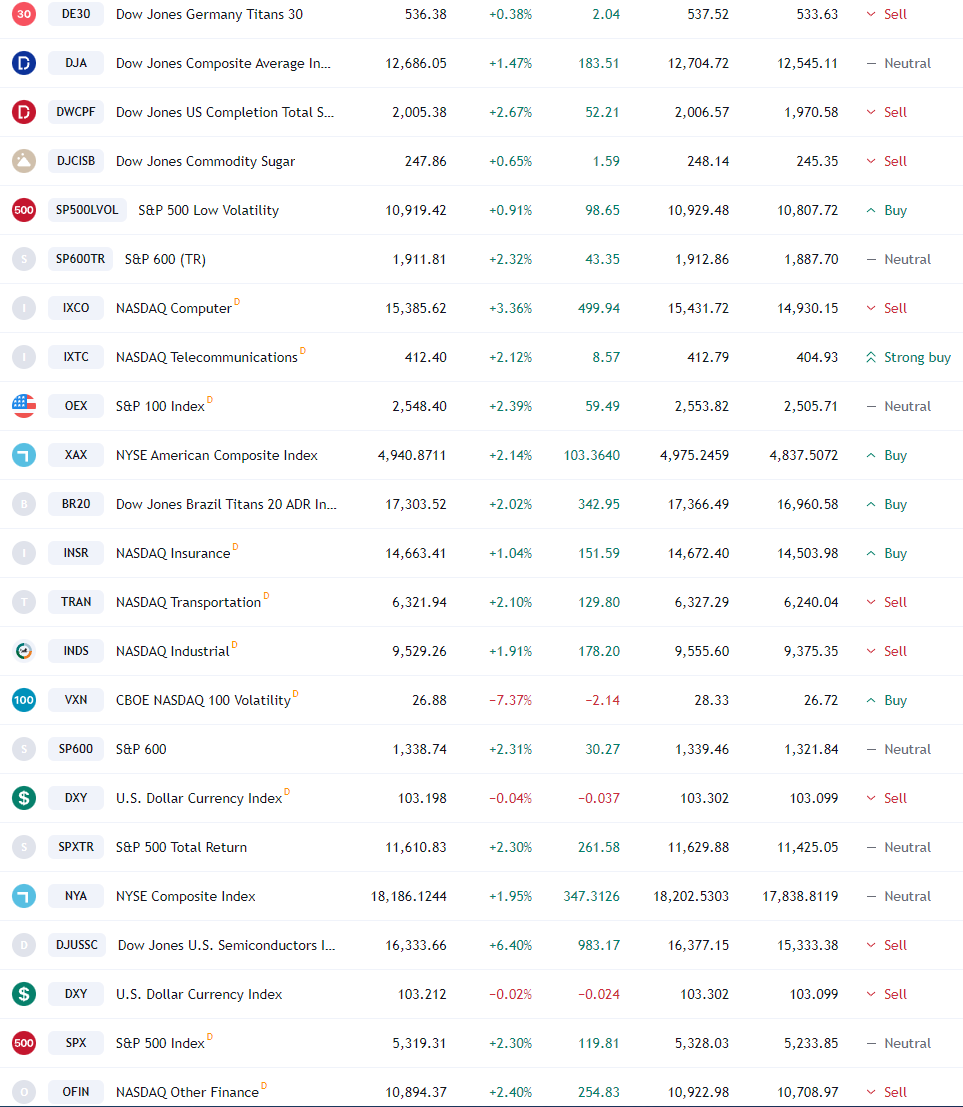Open the DJUSSC ticker badge
This screenshot has height=1107, width=963.
click(77, 945)
